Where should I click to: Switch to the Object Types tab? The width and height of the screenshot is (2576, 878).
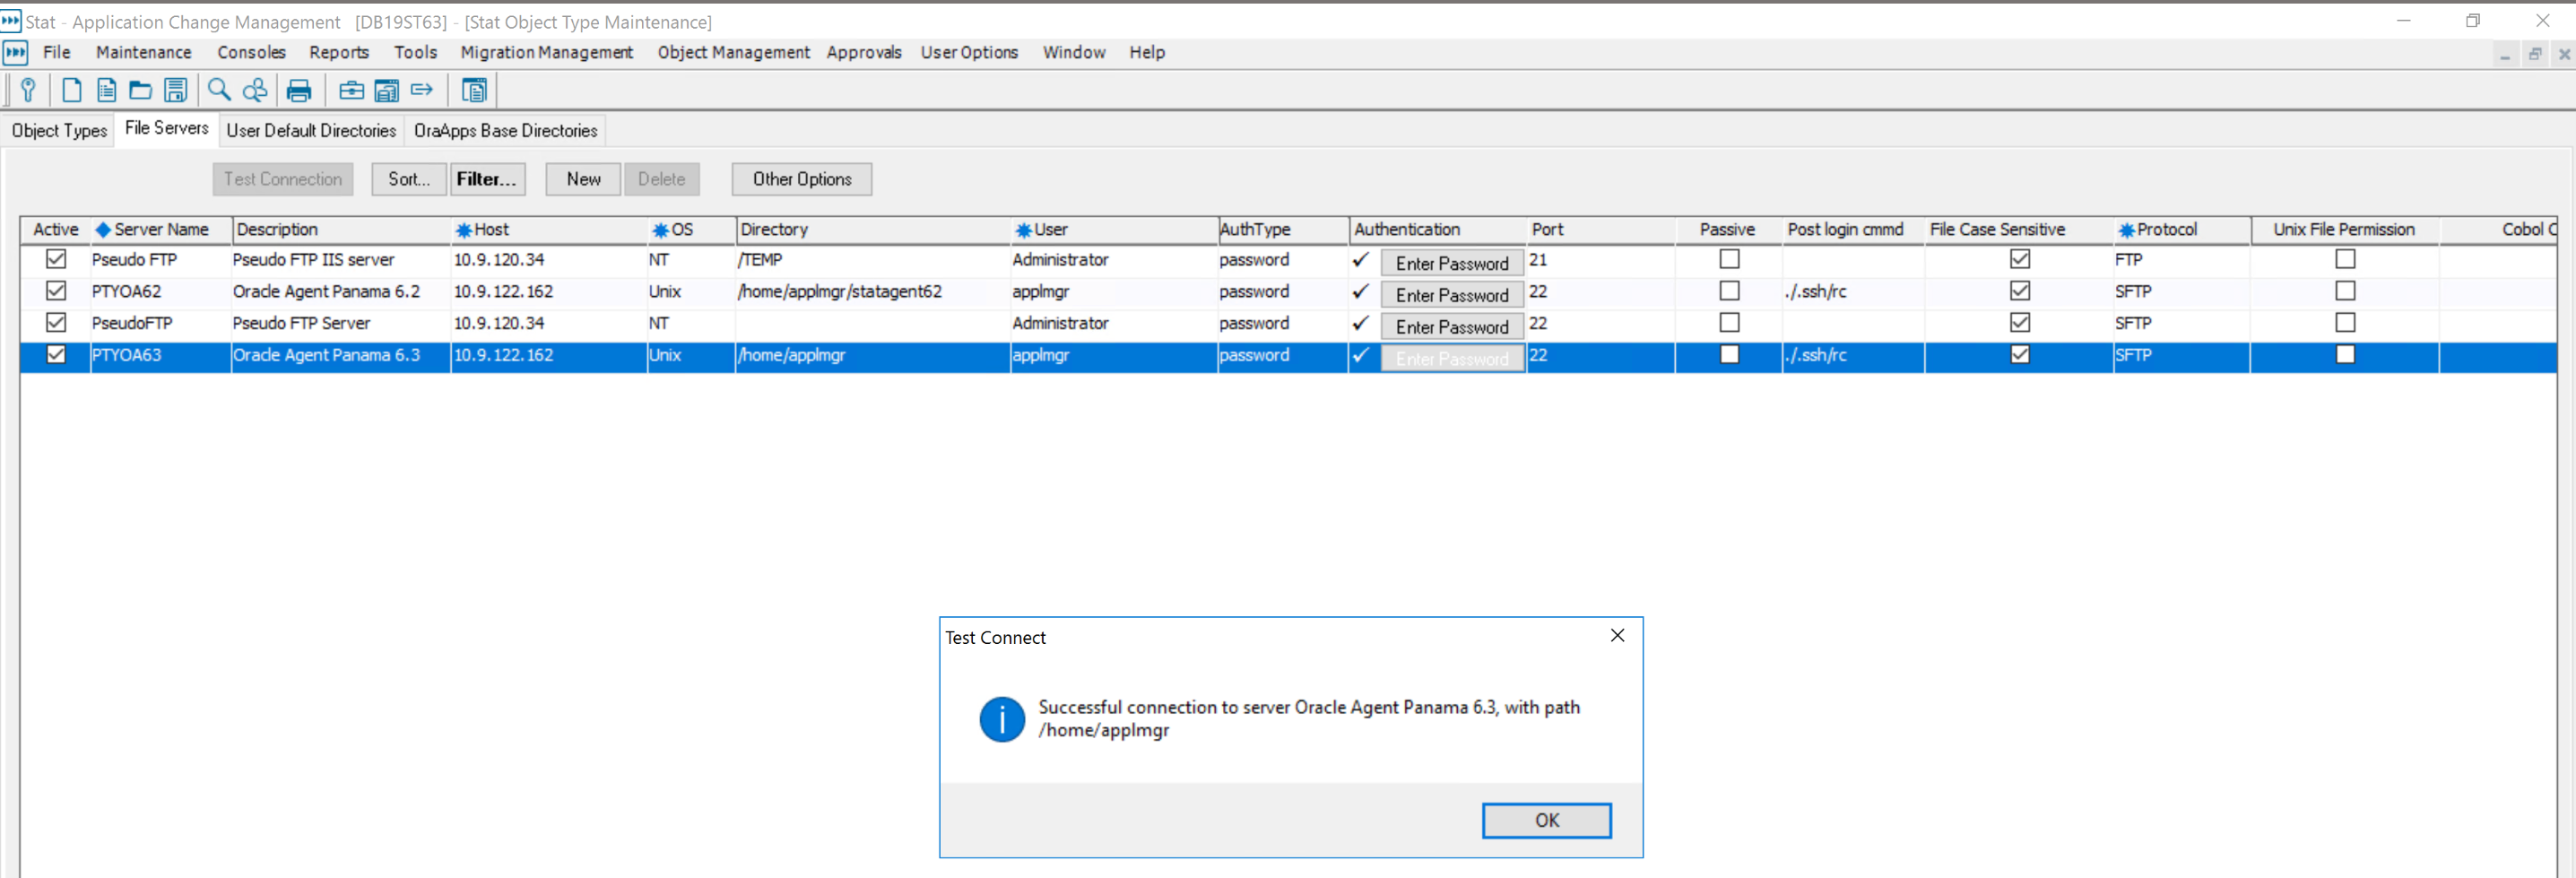(x=59, y=130)
